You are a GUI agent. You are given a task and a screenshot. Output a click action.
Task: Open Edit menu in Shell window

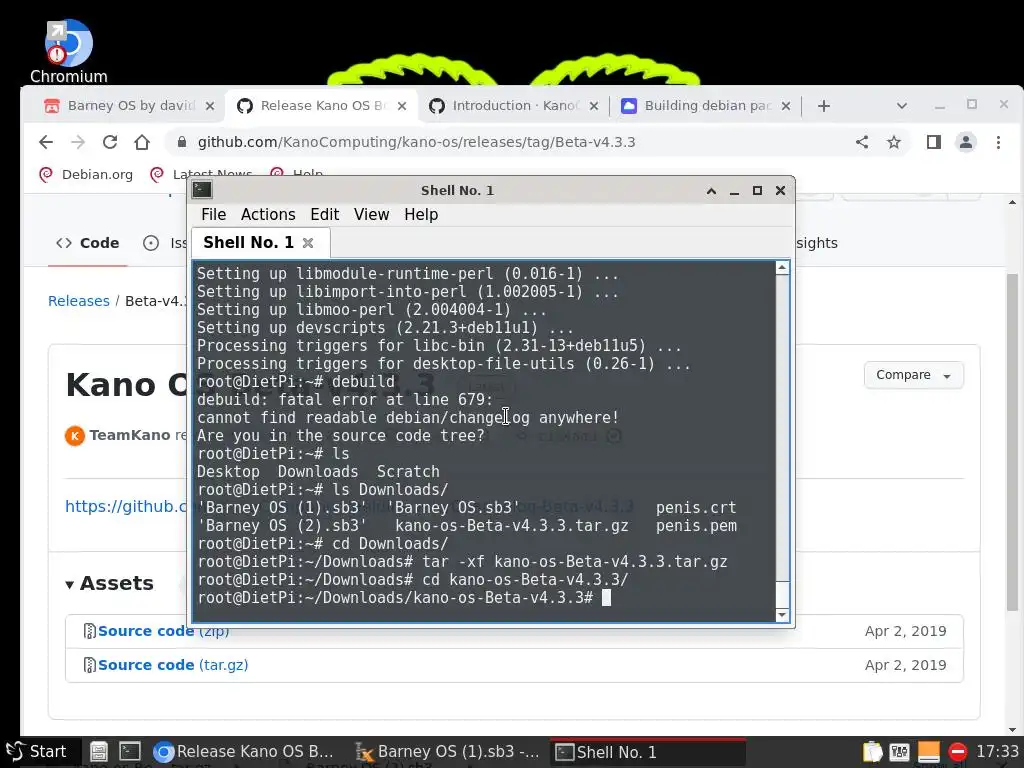tap(325, 215)
